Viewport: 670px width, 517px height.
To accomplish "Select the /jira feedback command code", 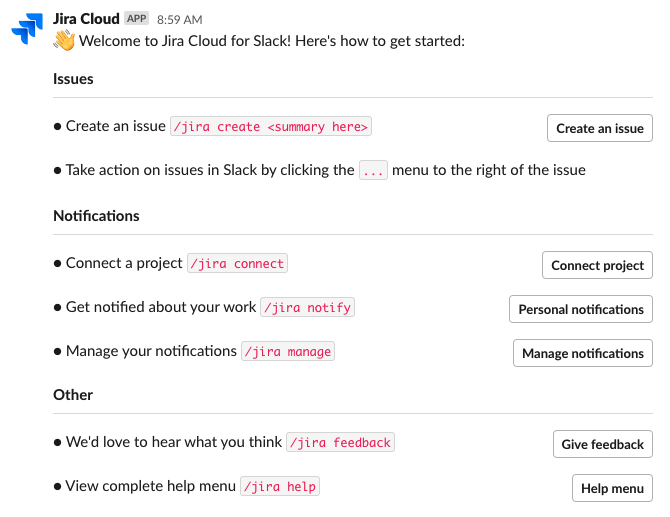I will click(x=340, y=443).
